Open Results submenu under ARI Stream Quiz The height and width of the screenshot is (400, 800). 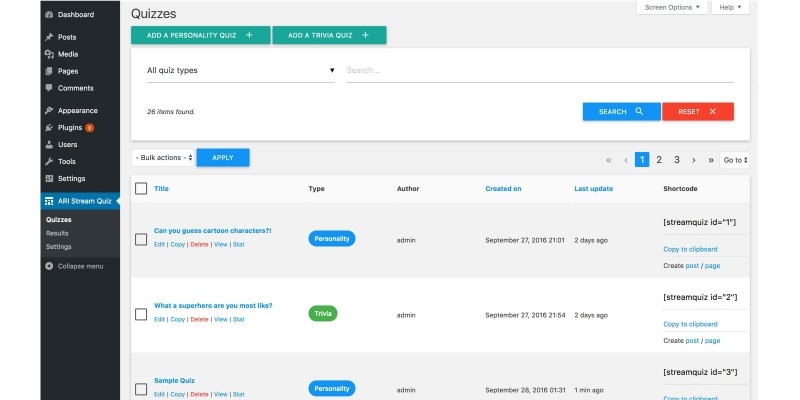(57, 233)
